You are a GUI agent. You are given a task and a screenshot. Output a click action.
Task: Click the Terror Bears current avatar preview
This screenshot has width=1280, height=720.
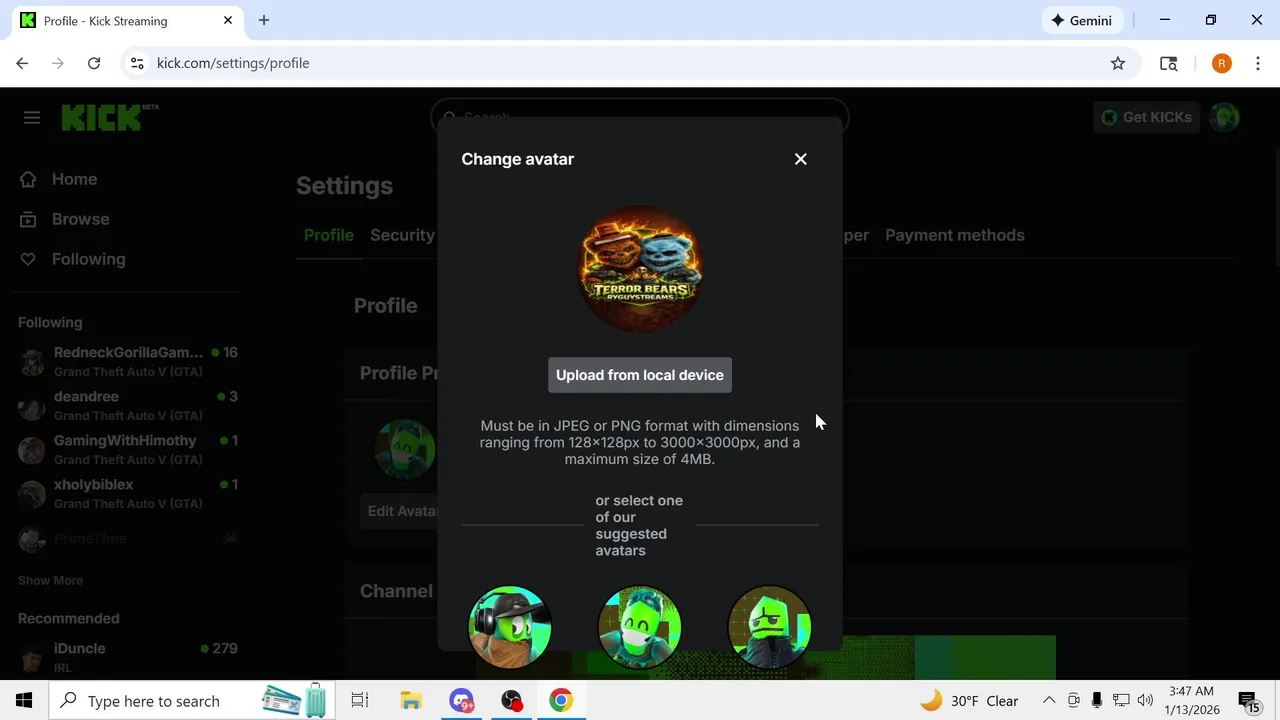[640, 268]
